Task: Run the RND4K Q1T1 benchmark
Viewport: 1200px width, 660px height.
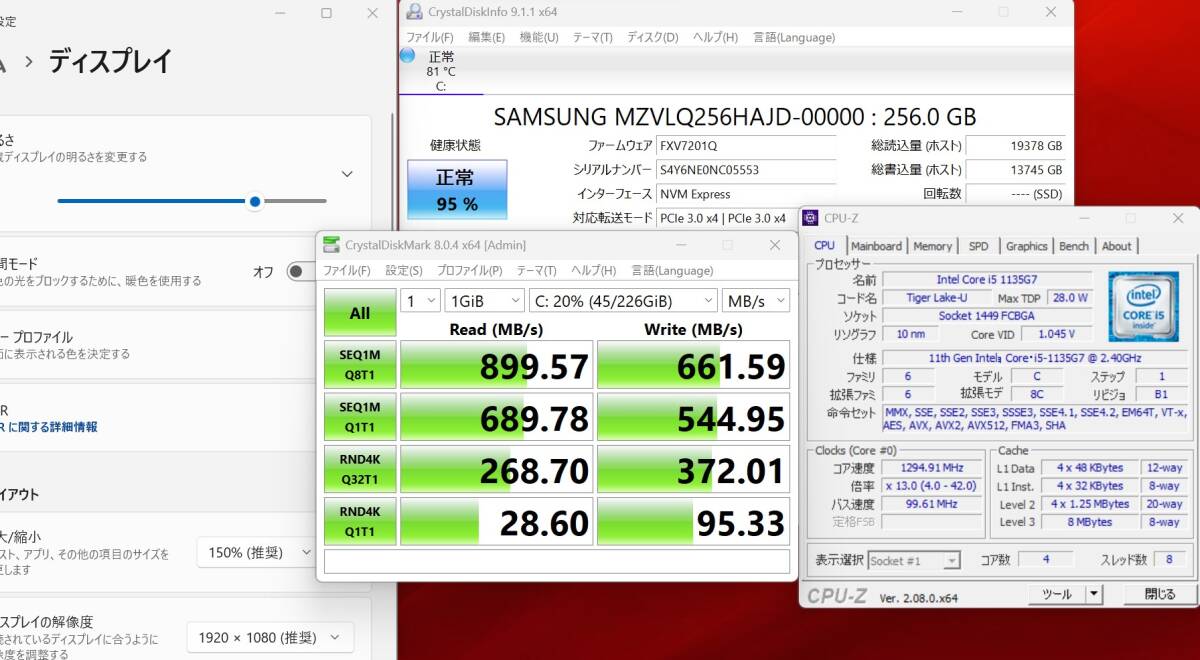Action: pos(360,521)
